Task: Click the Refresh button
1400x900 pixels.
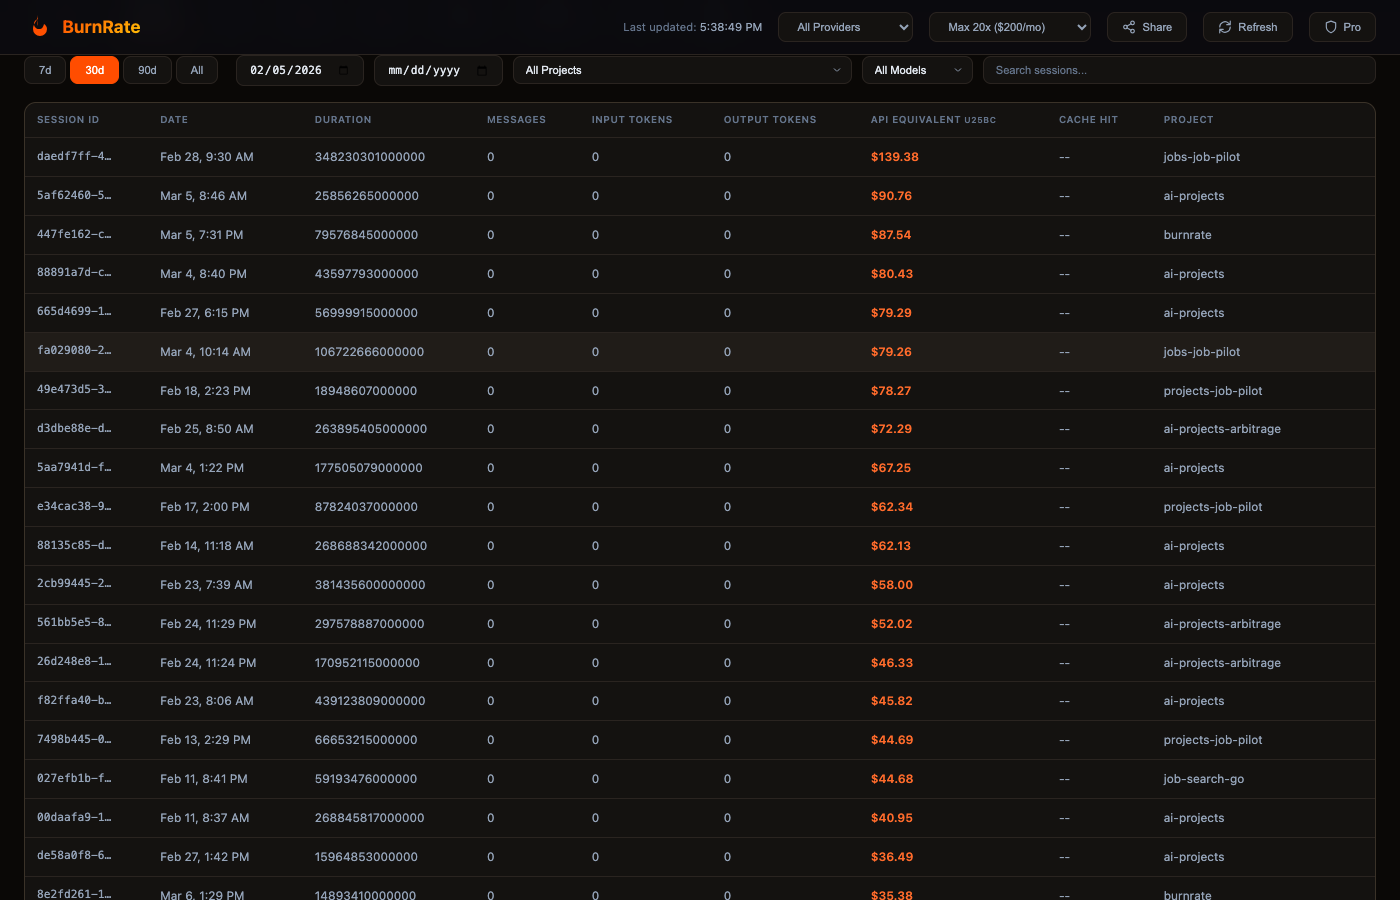Action: 1248,26
